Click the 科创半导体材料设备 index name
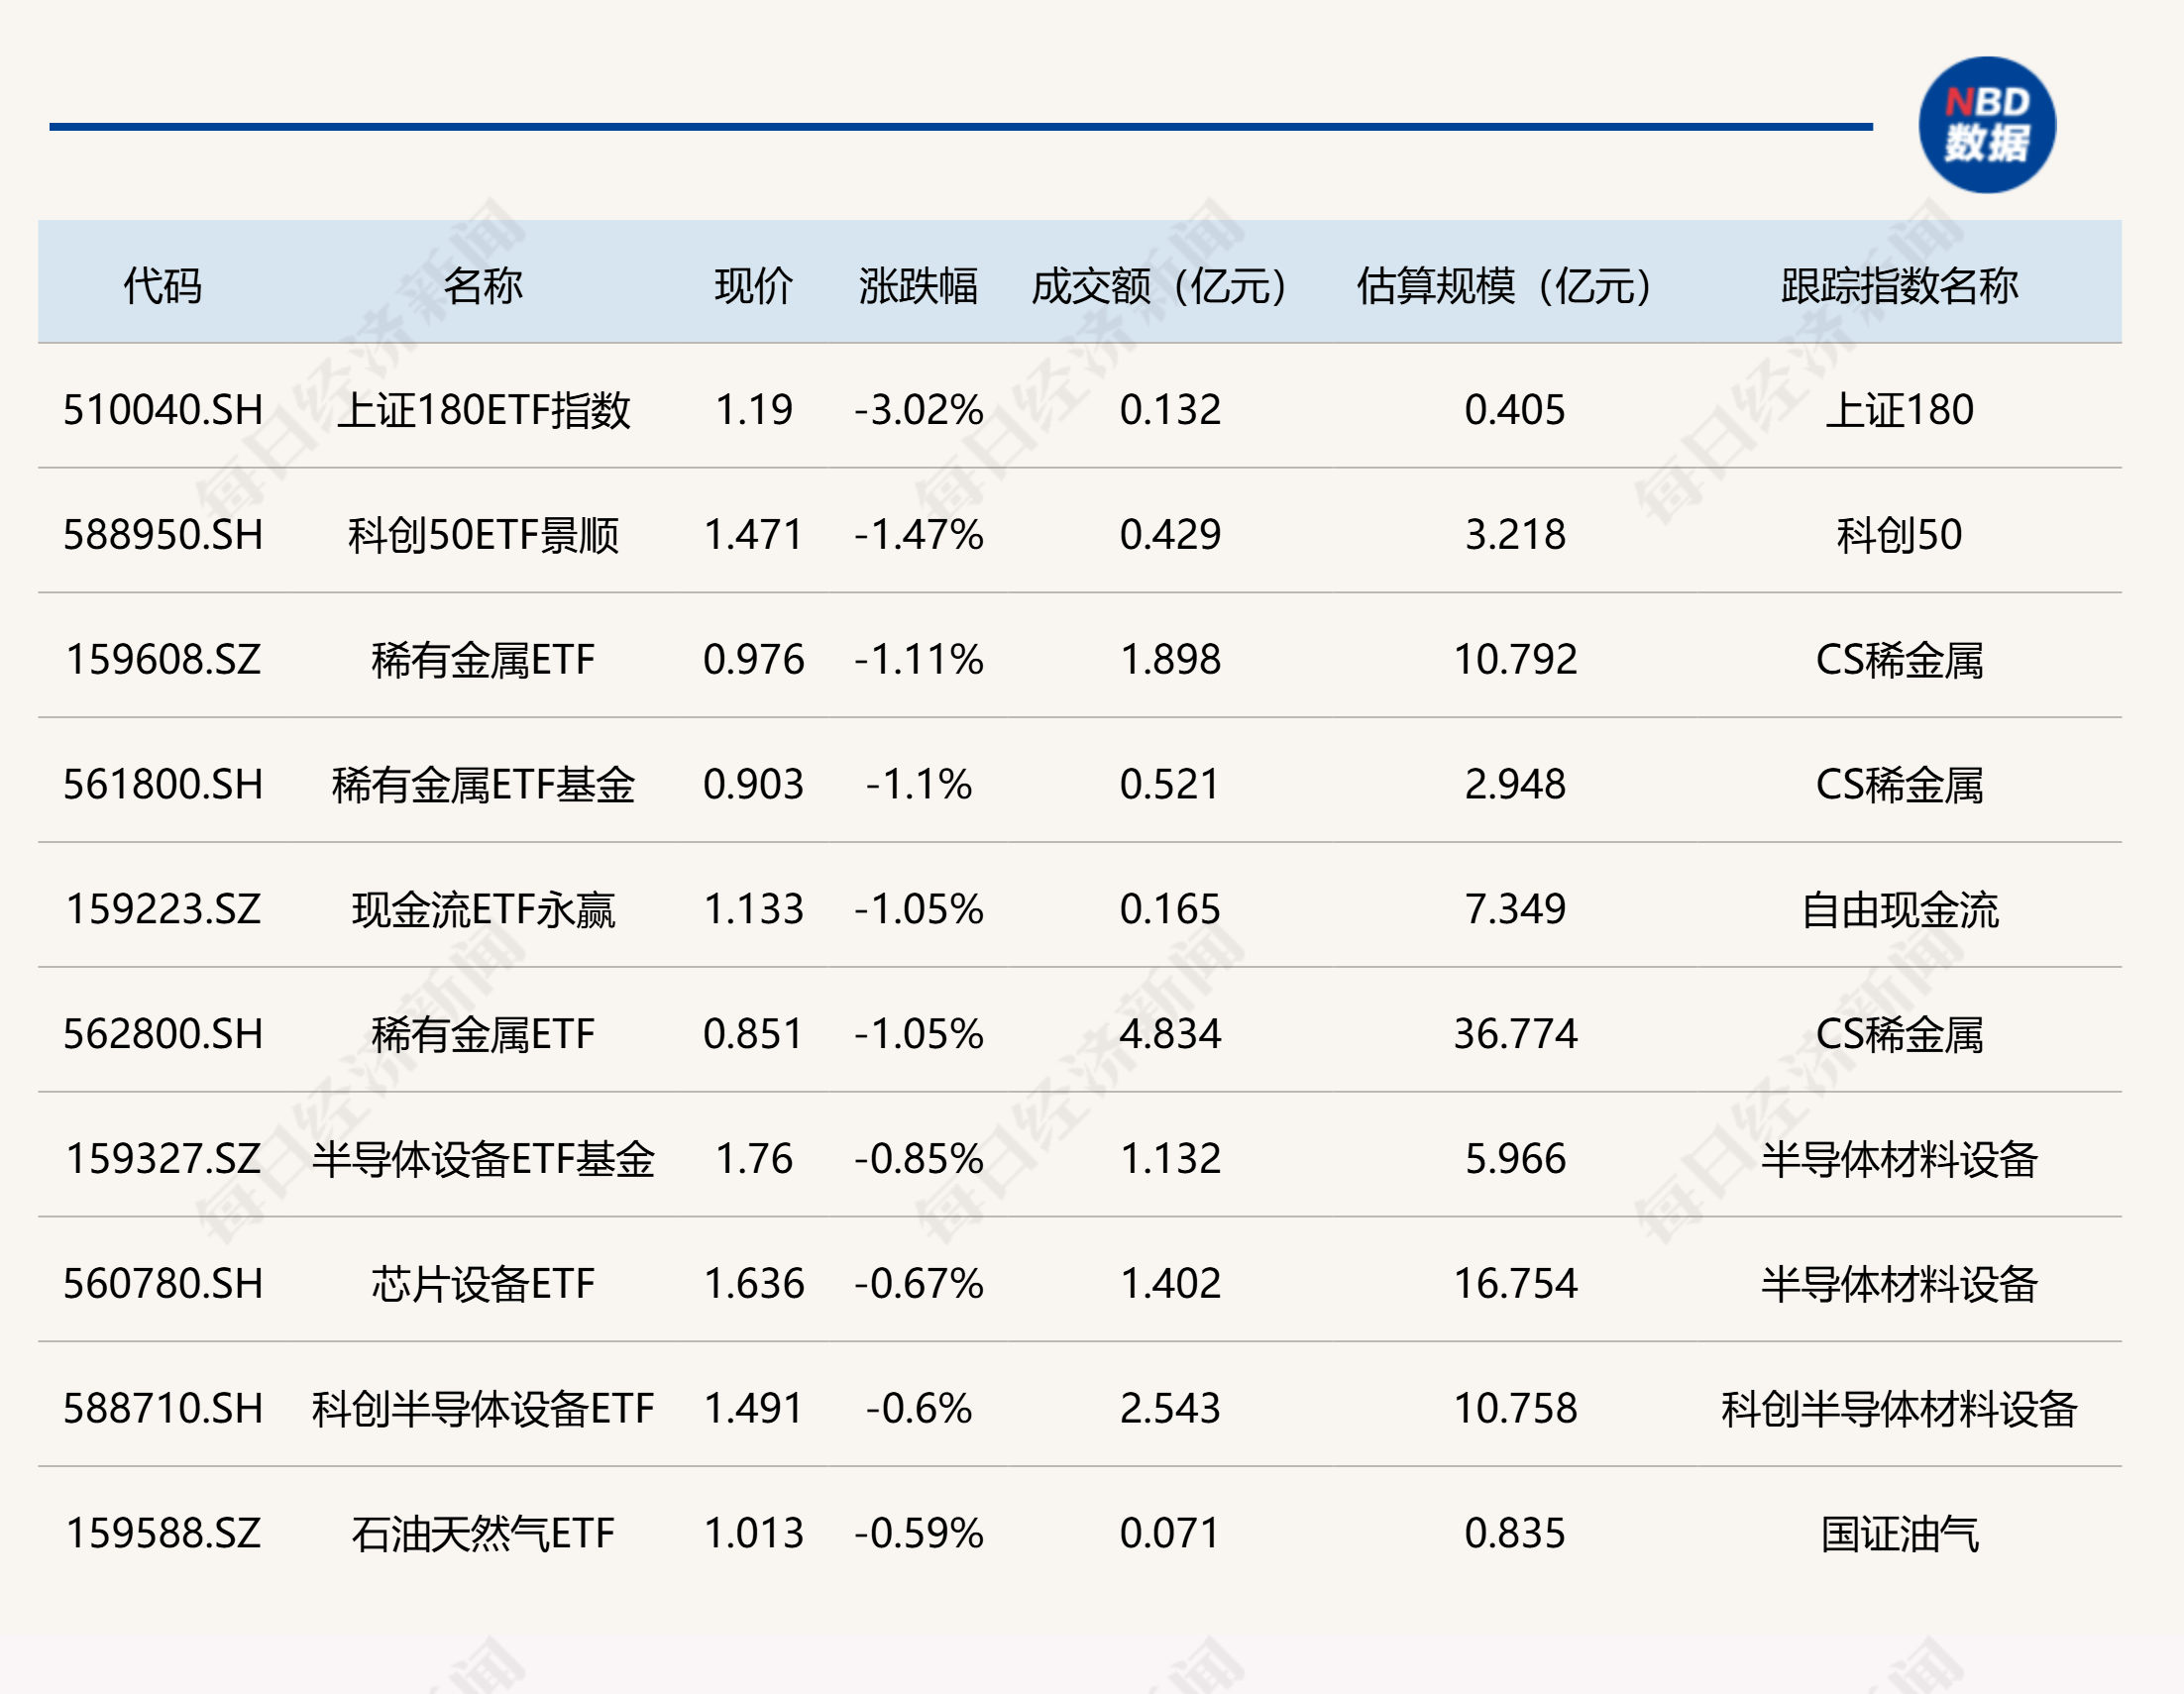 click(1899, 1409)
